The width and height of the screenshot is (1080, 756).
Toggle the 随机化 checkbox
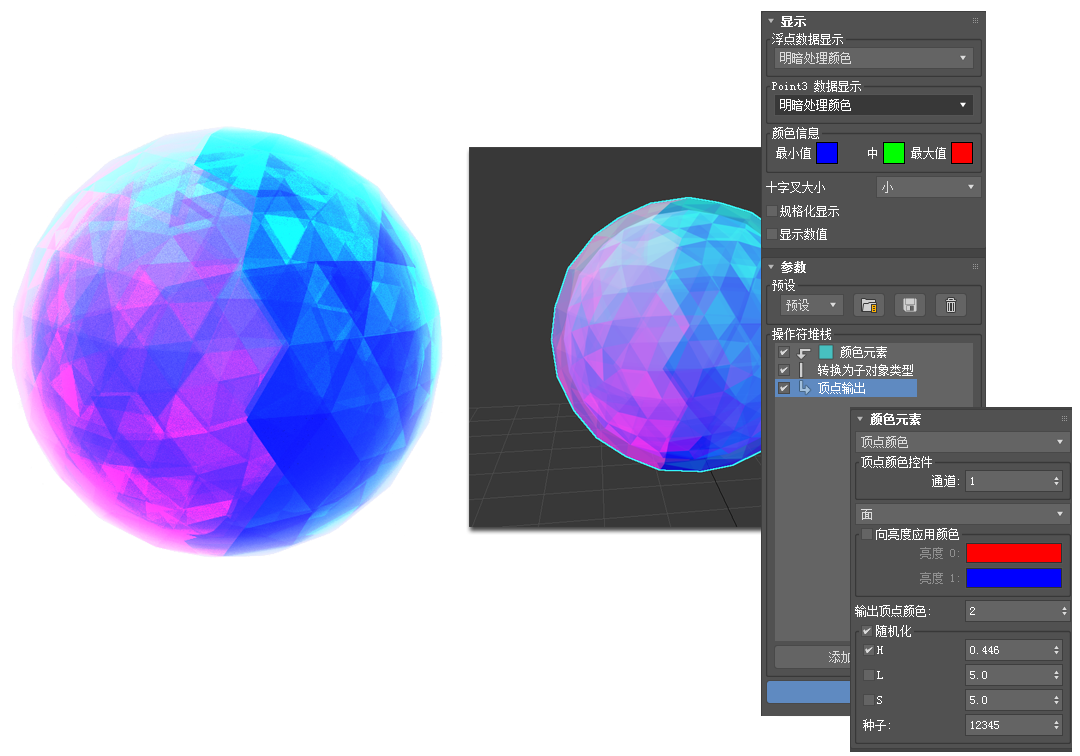(x=867, y=631)
